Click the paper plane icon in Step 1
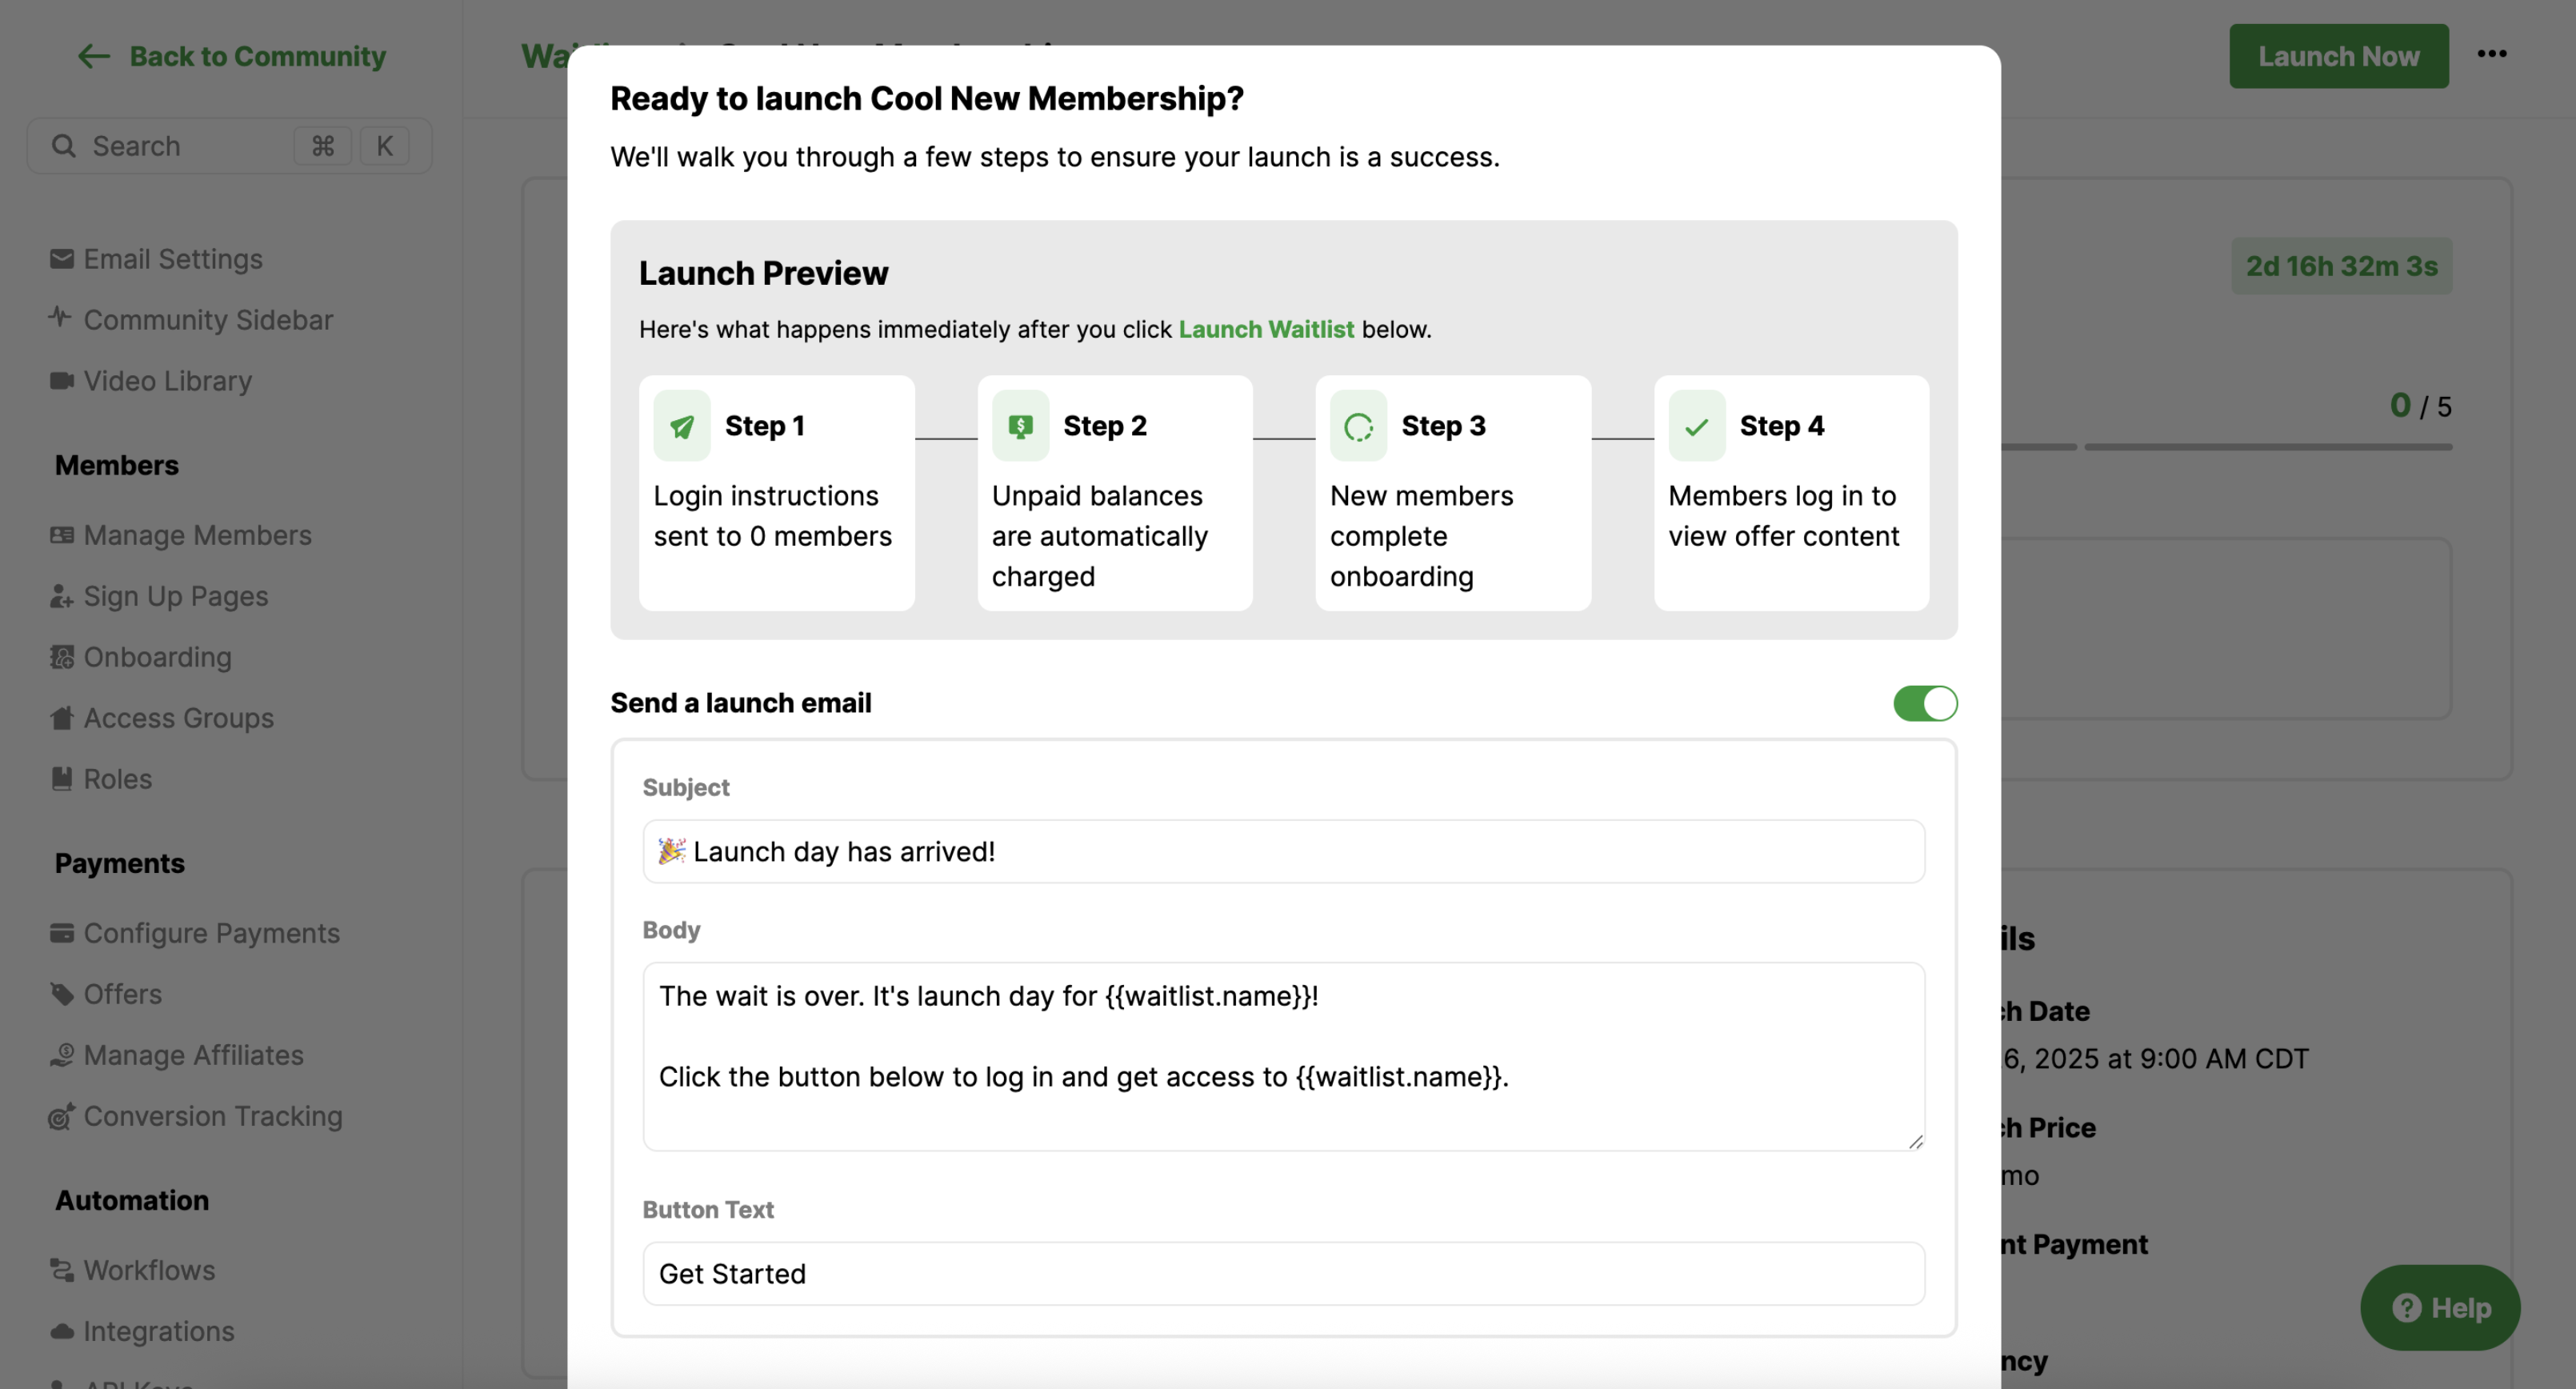This screenshot has height=1389, width=2576. click(x=681, y=426)
